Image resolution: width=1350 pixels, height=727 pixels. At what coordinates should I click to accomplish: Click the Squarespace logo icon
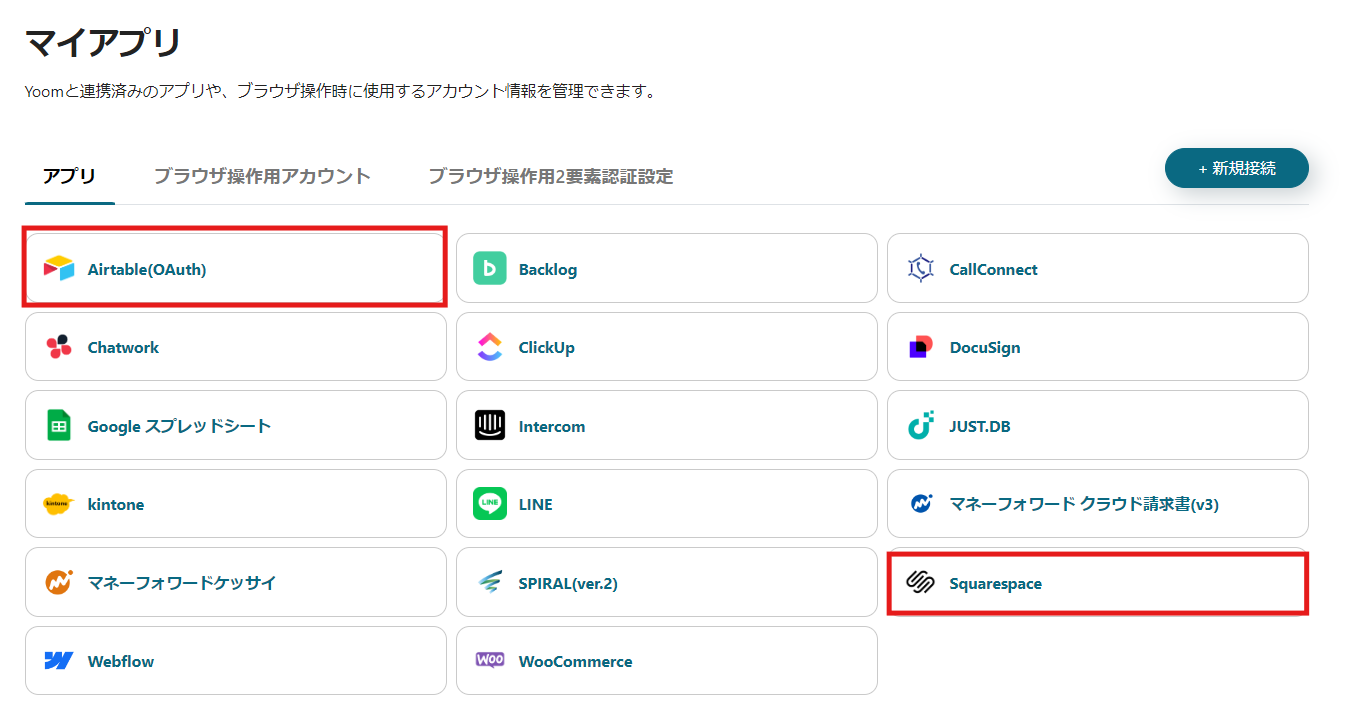920,583
